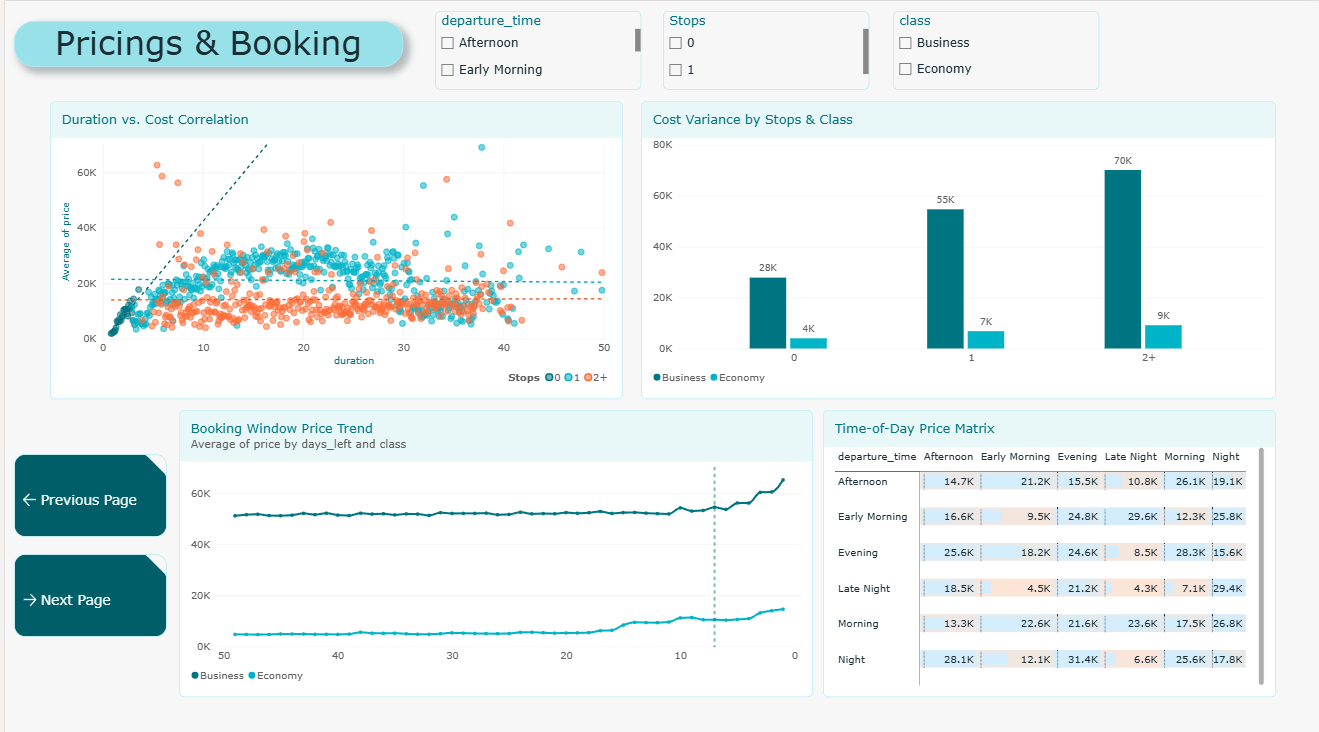Screen dimensions: 1319x732
Task: Click the Cost Variance by Stops & Class title
Action: [x=753, y=120]
